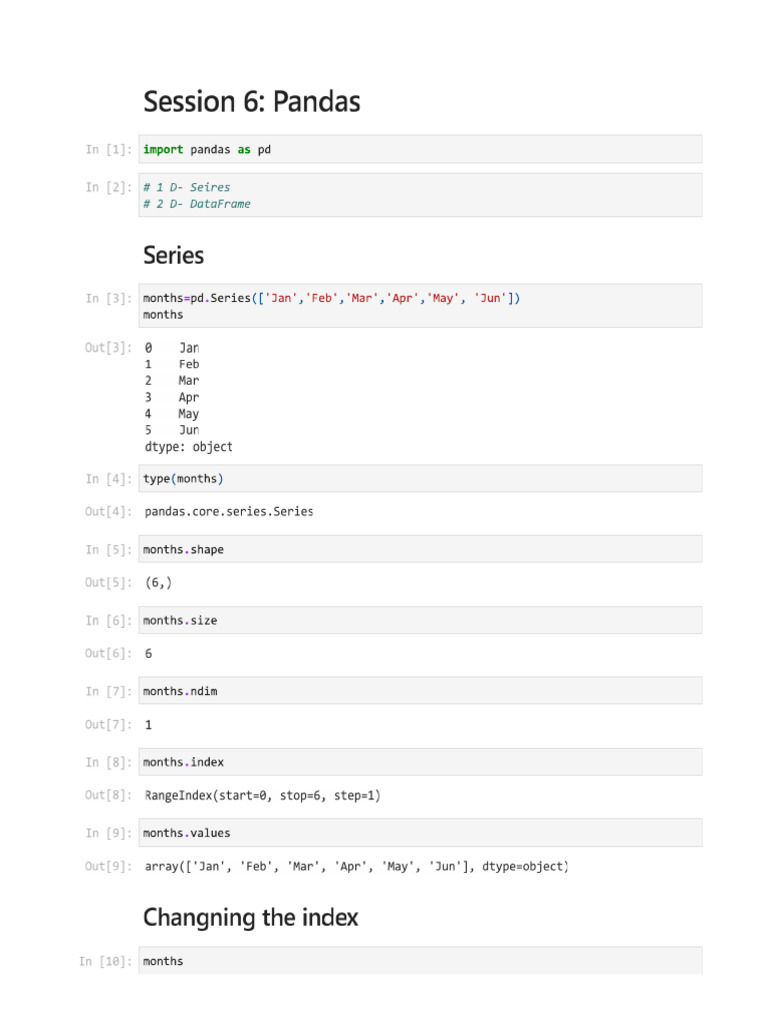Click the months=pd.Series code cell
This screenshot has width=768, height=1024.
[x=420, y=306]
